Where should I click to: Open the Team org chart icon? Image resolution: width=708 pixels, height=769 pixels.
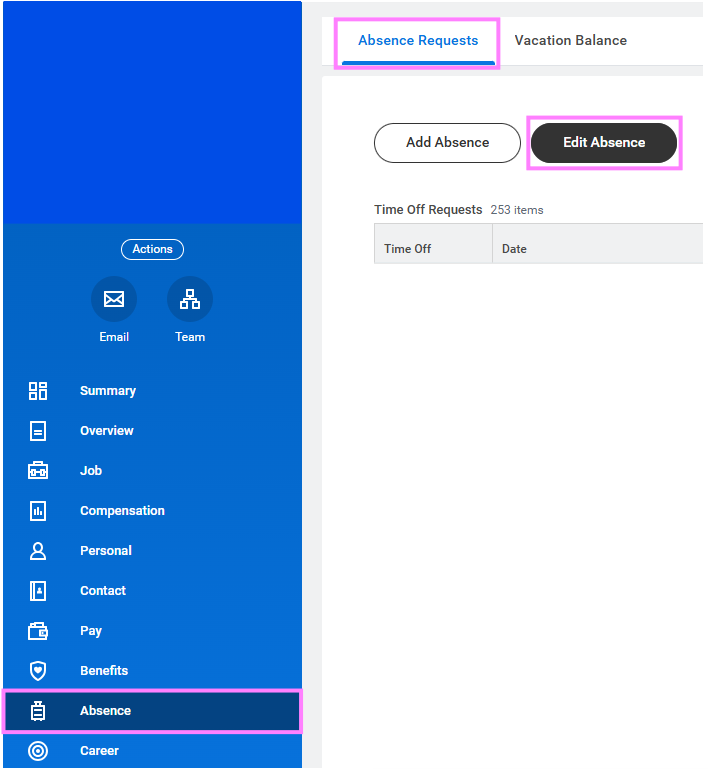pyautogui.click(x=190, y=299)
